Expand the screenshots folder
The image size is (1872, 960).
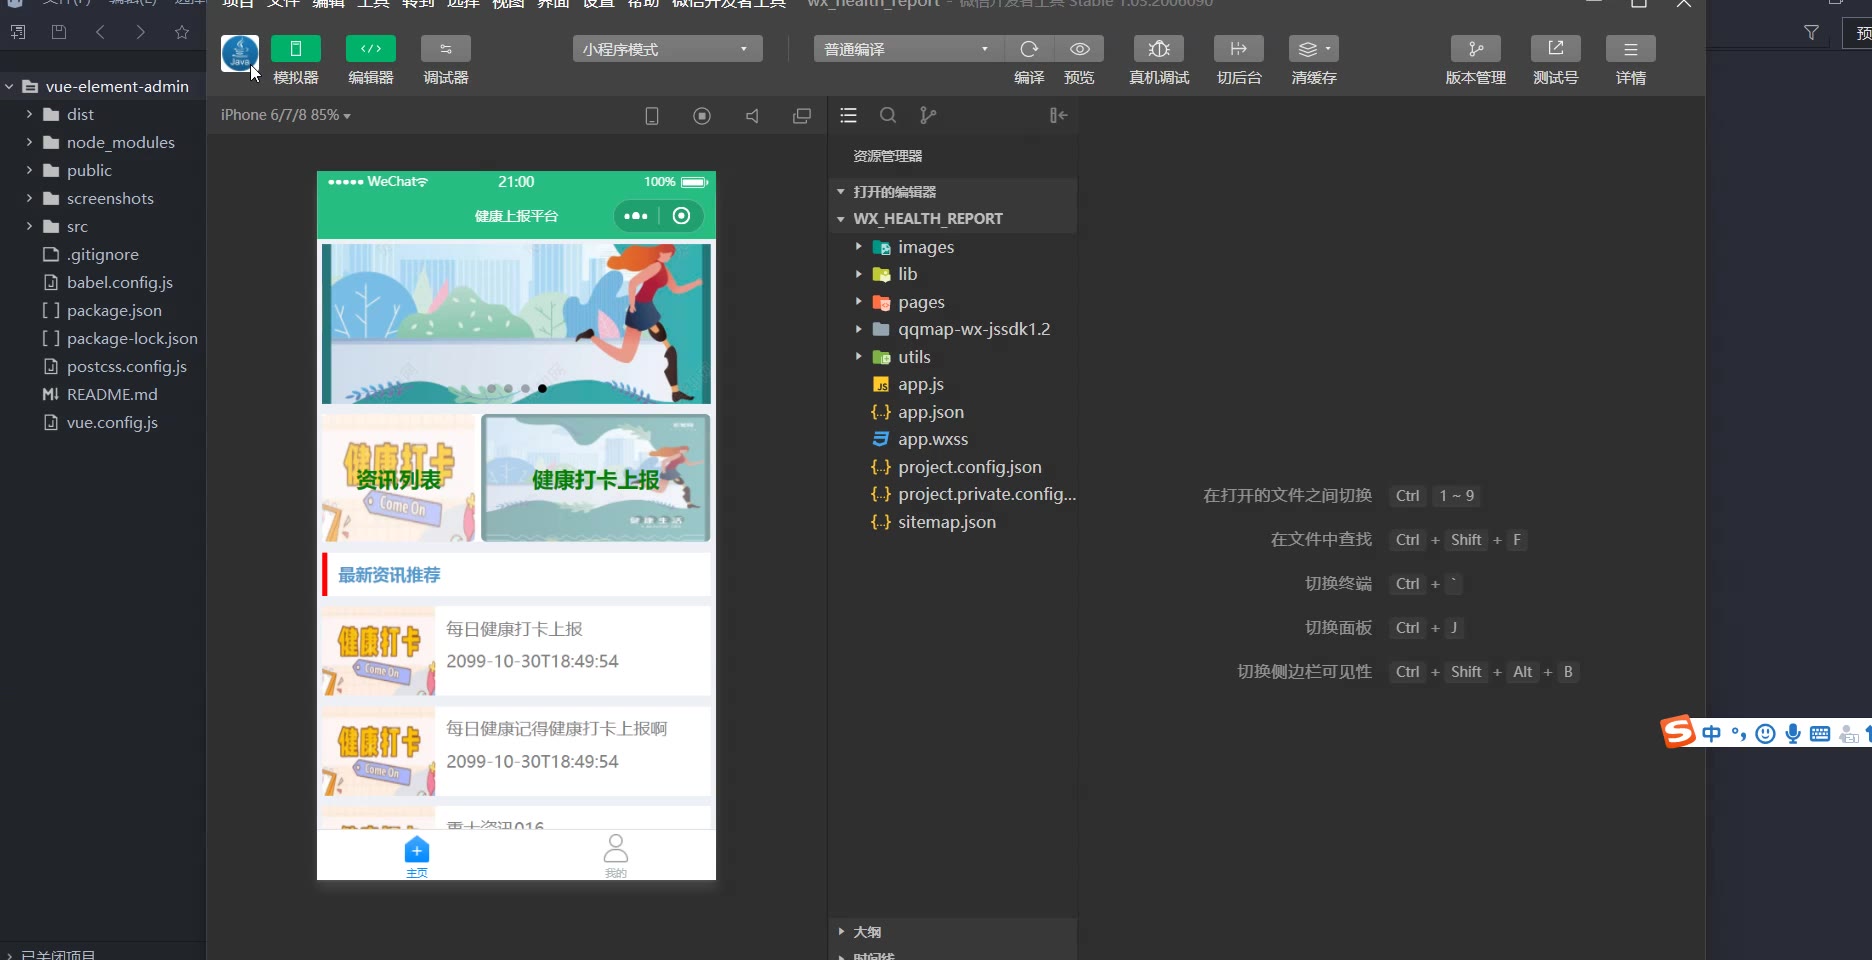[103, 199]
